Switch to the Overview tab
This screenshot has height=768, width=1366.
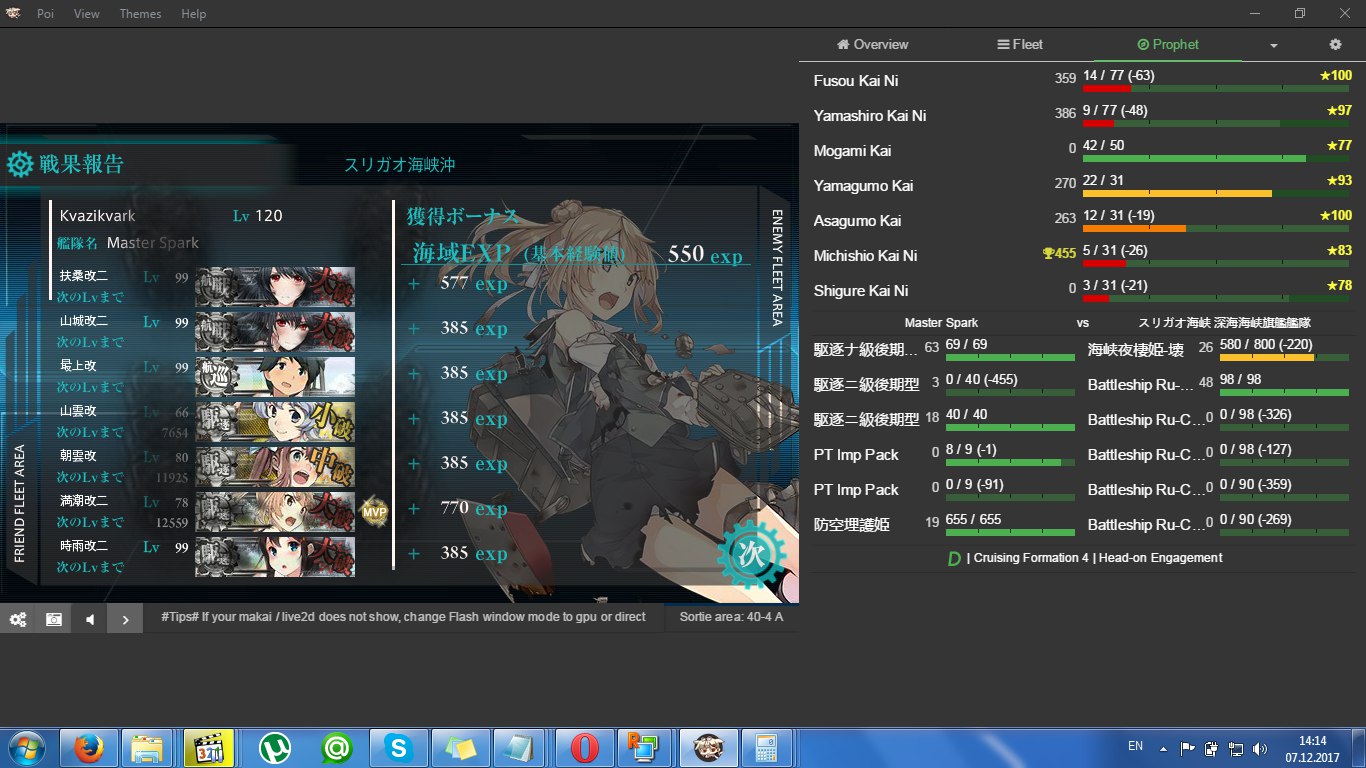pyautogui.click(x=872, y=44)
